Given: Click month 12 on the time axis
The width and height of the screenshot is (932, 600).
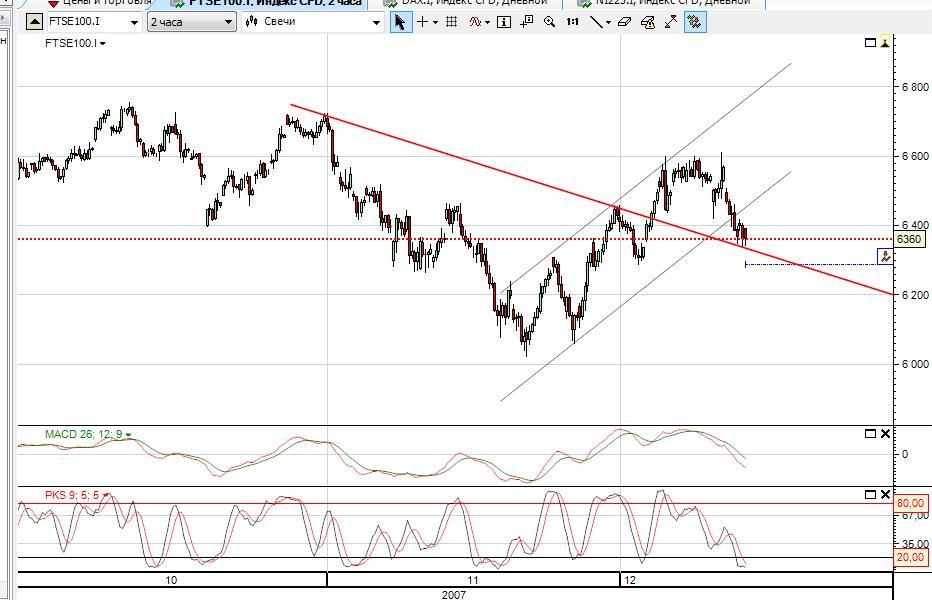Looking at the screenshot, I should coord(630,580).
